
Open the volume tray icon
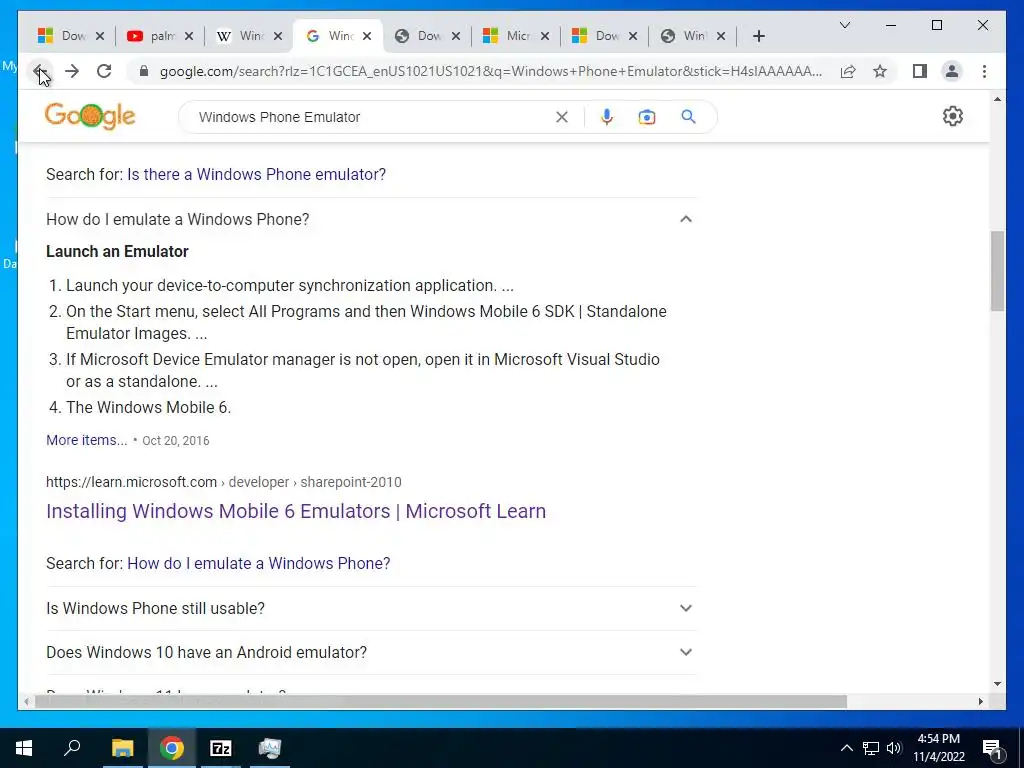[x=894, y=748]
